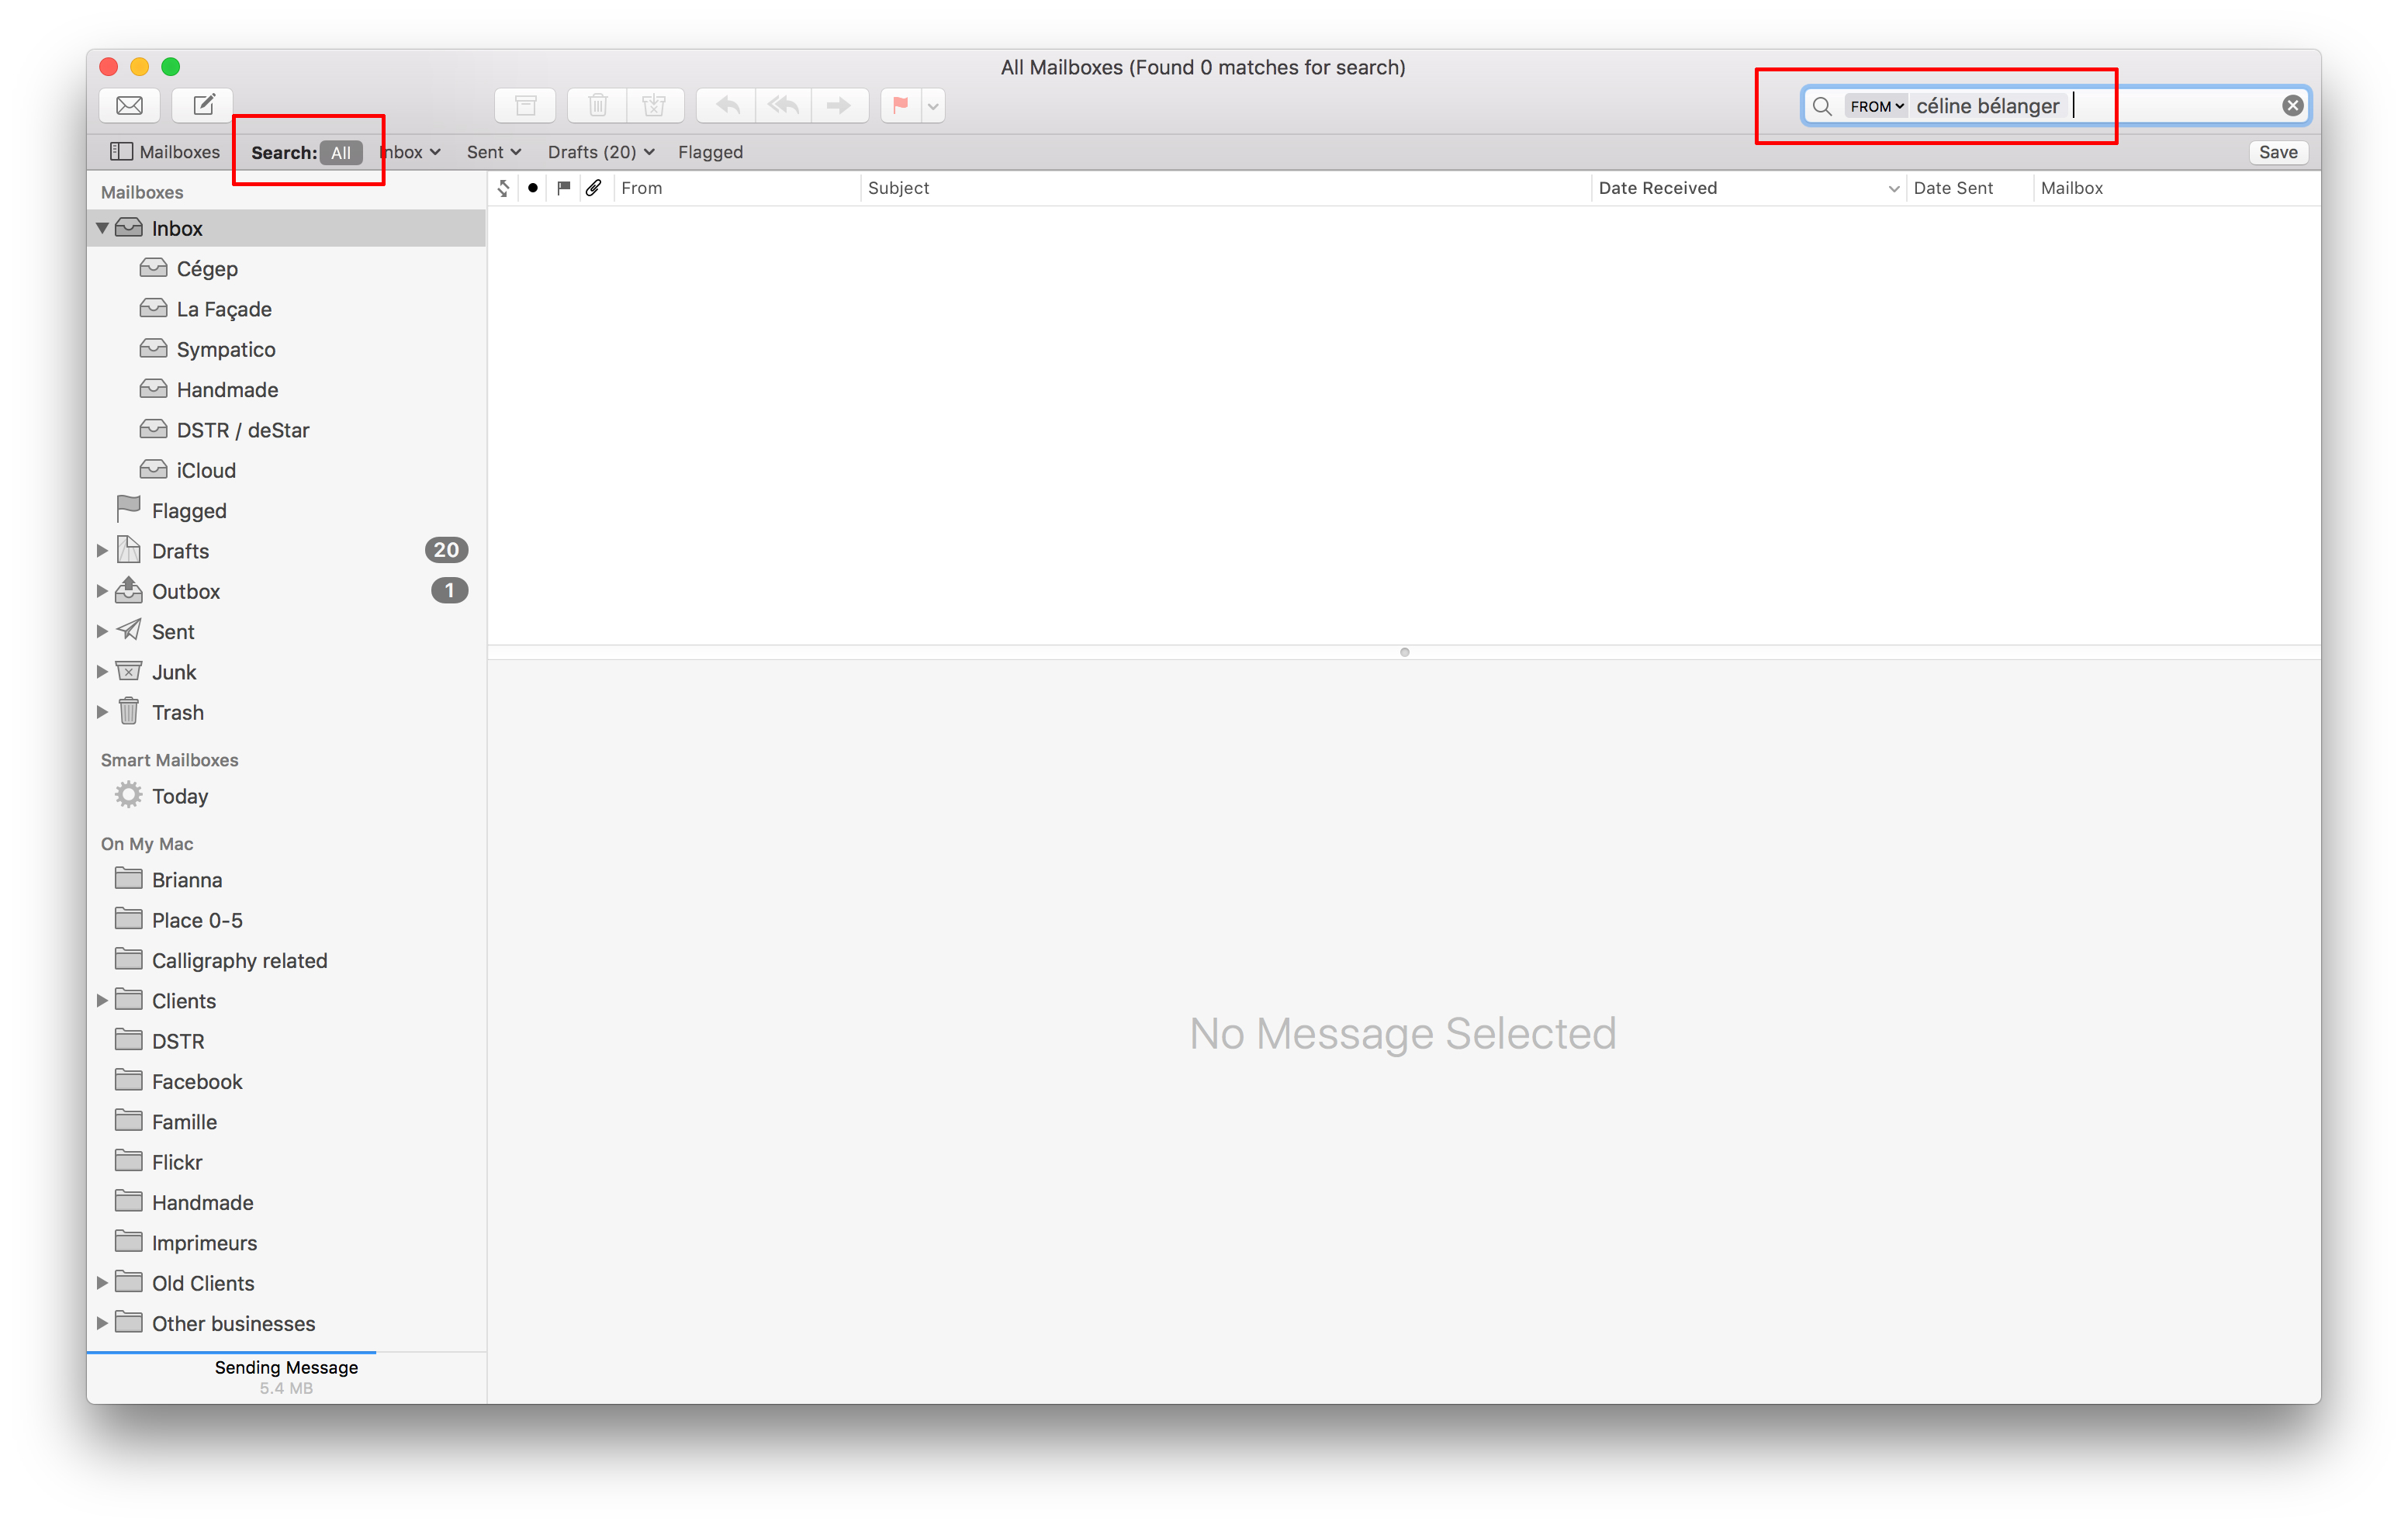Select the All search scope

[x=340, y=153]
